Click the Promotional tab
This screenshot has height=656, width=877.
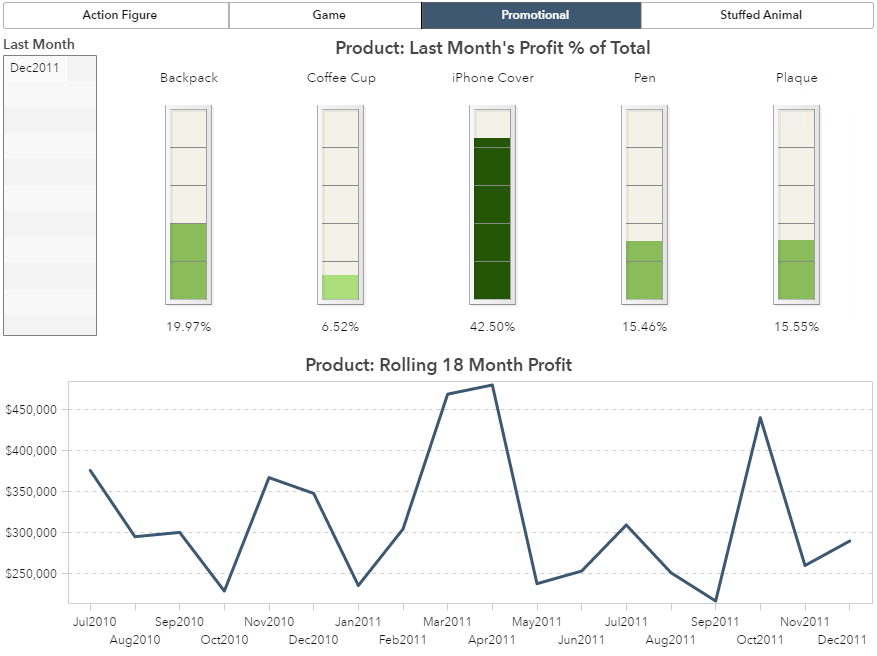tap(534, 15)
